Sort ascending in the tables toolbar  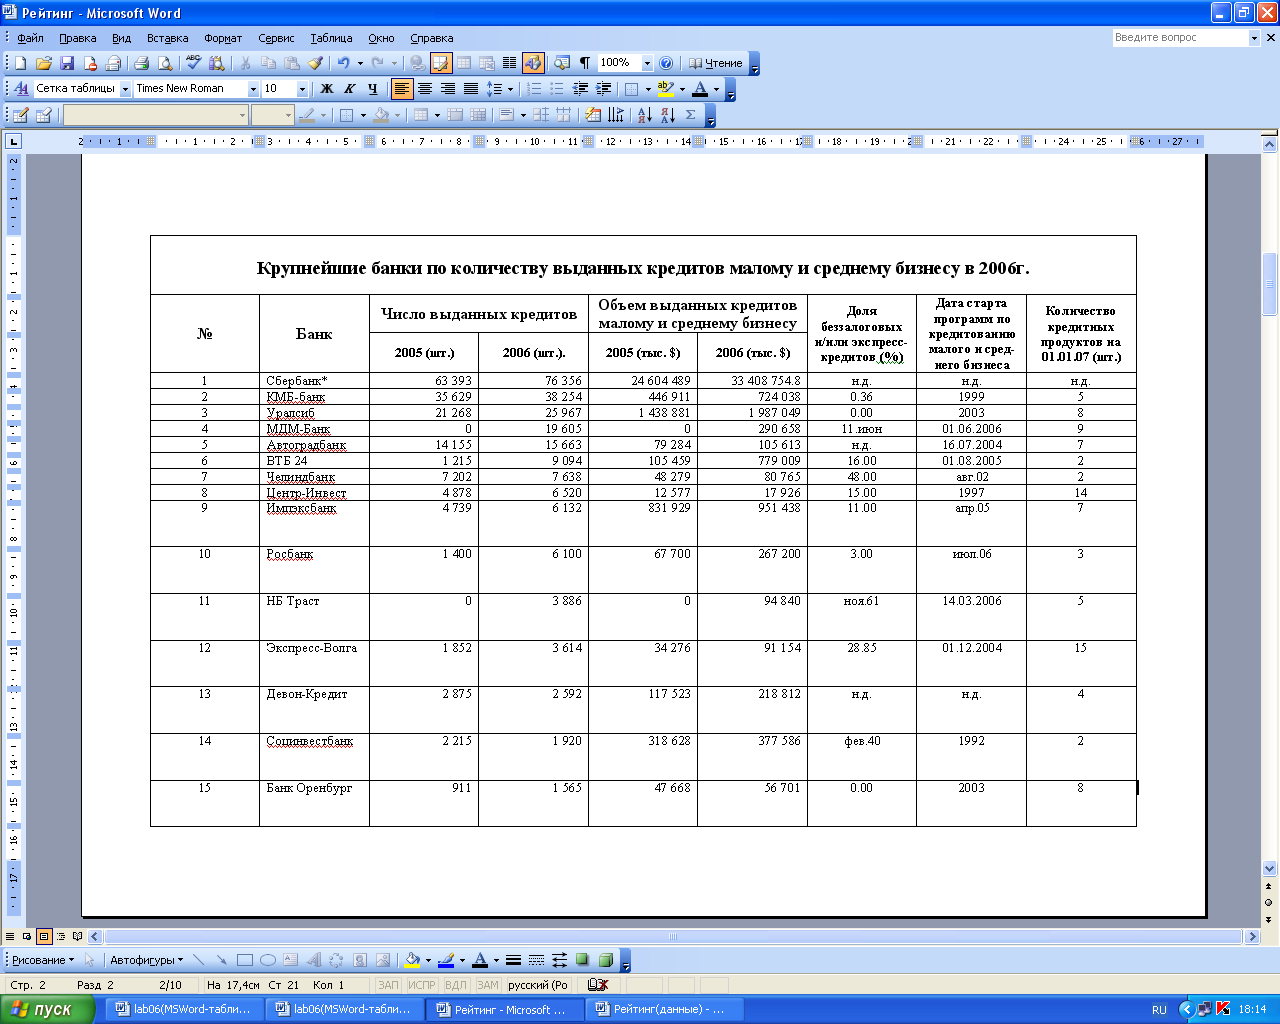pos(646,115)
